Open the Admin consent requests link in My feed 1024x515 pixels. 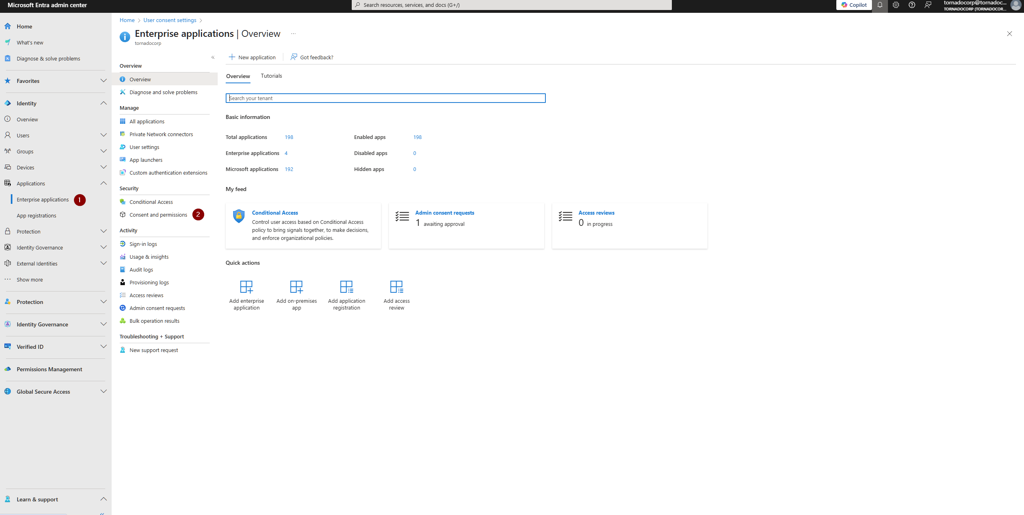(x=444, y=213)
